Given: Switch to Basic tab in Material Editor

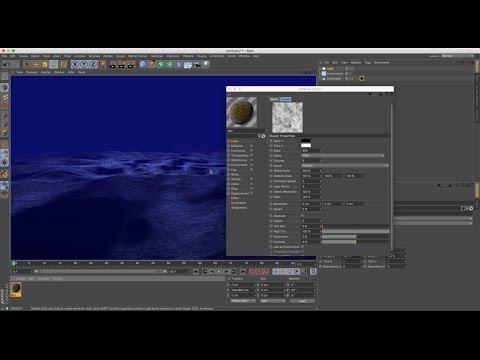Looking at the screenshot, I should [274, 99].
